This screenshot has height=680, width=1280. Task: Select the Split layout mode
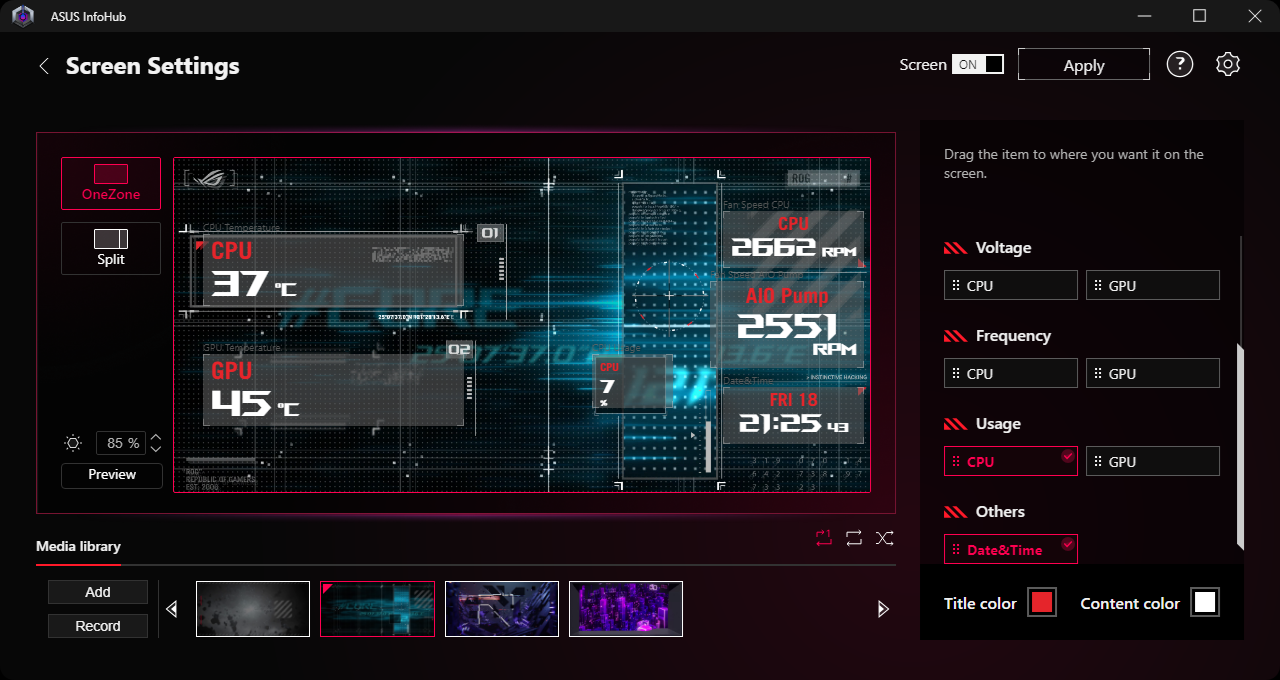(111, 248)
